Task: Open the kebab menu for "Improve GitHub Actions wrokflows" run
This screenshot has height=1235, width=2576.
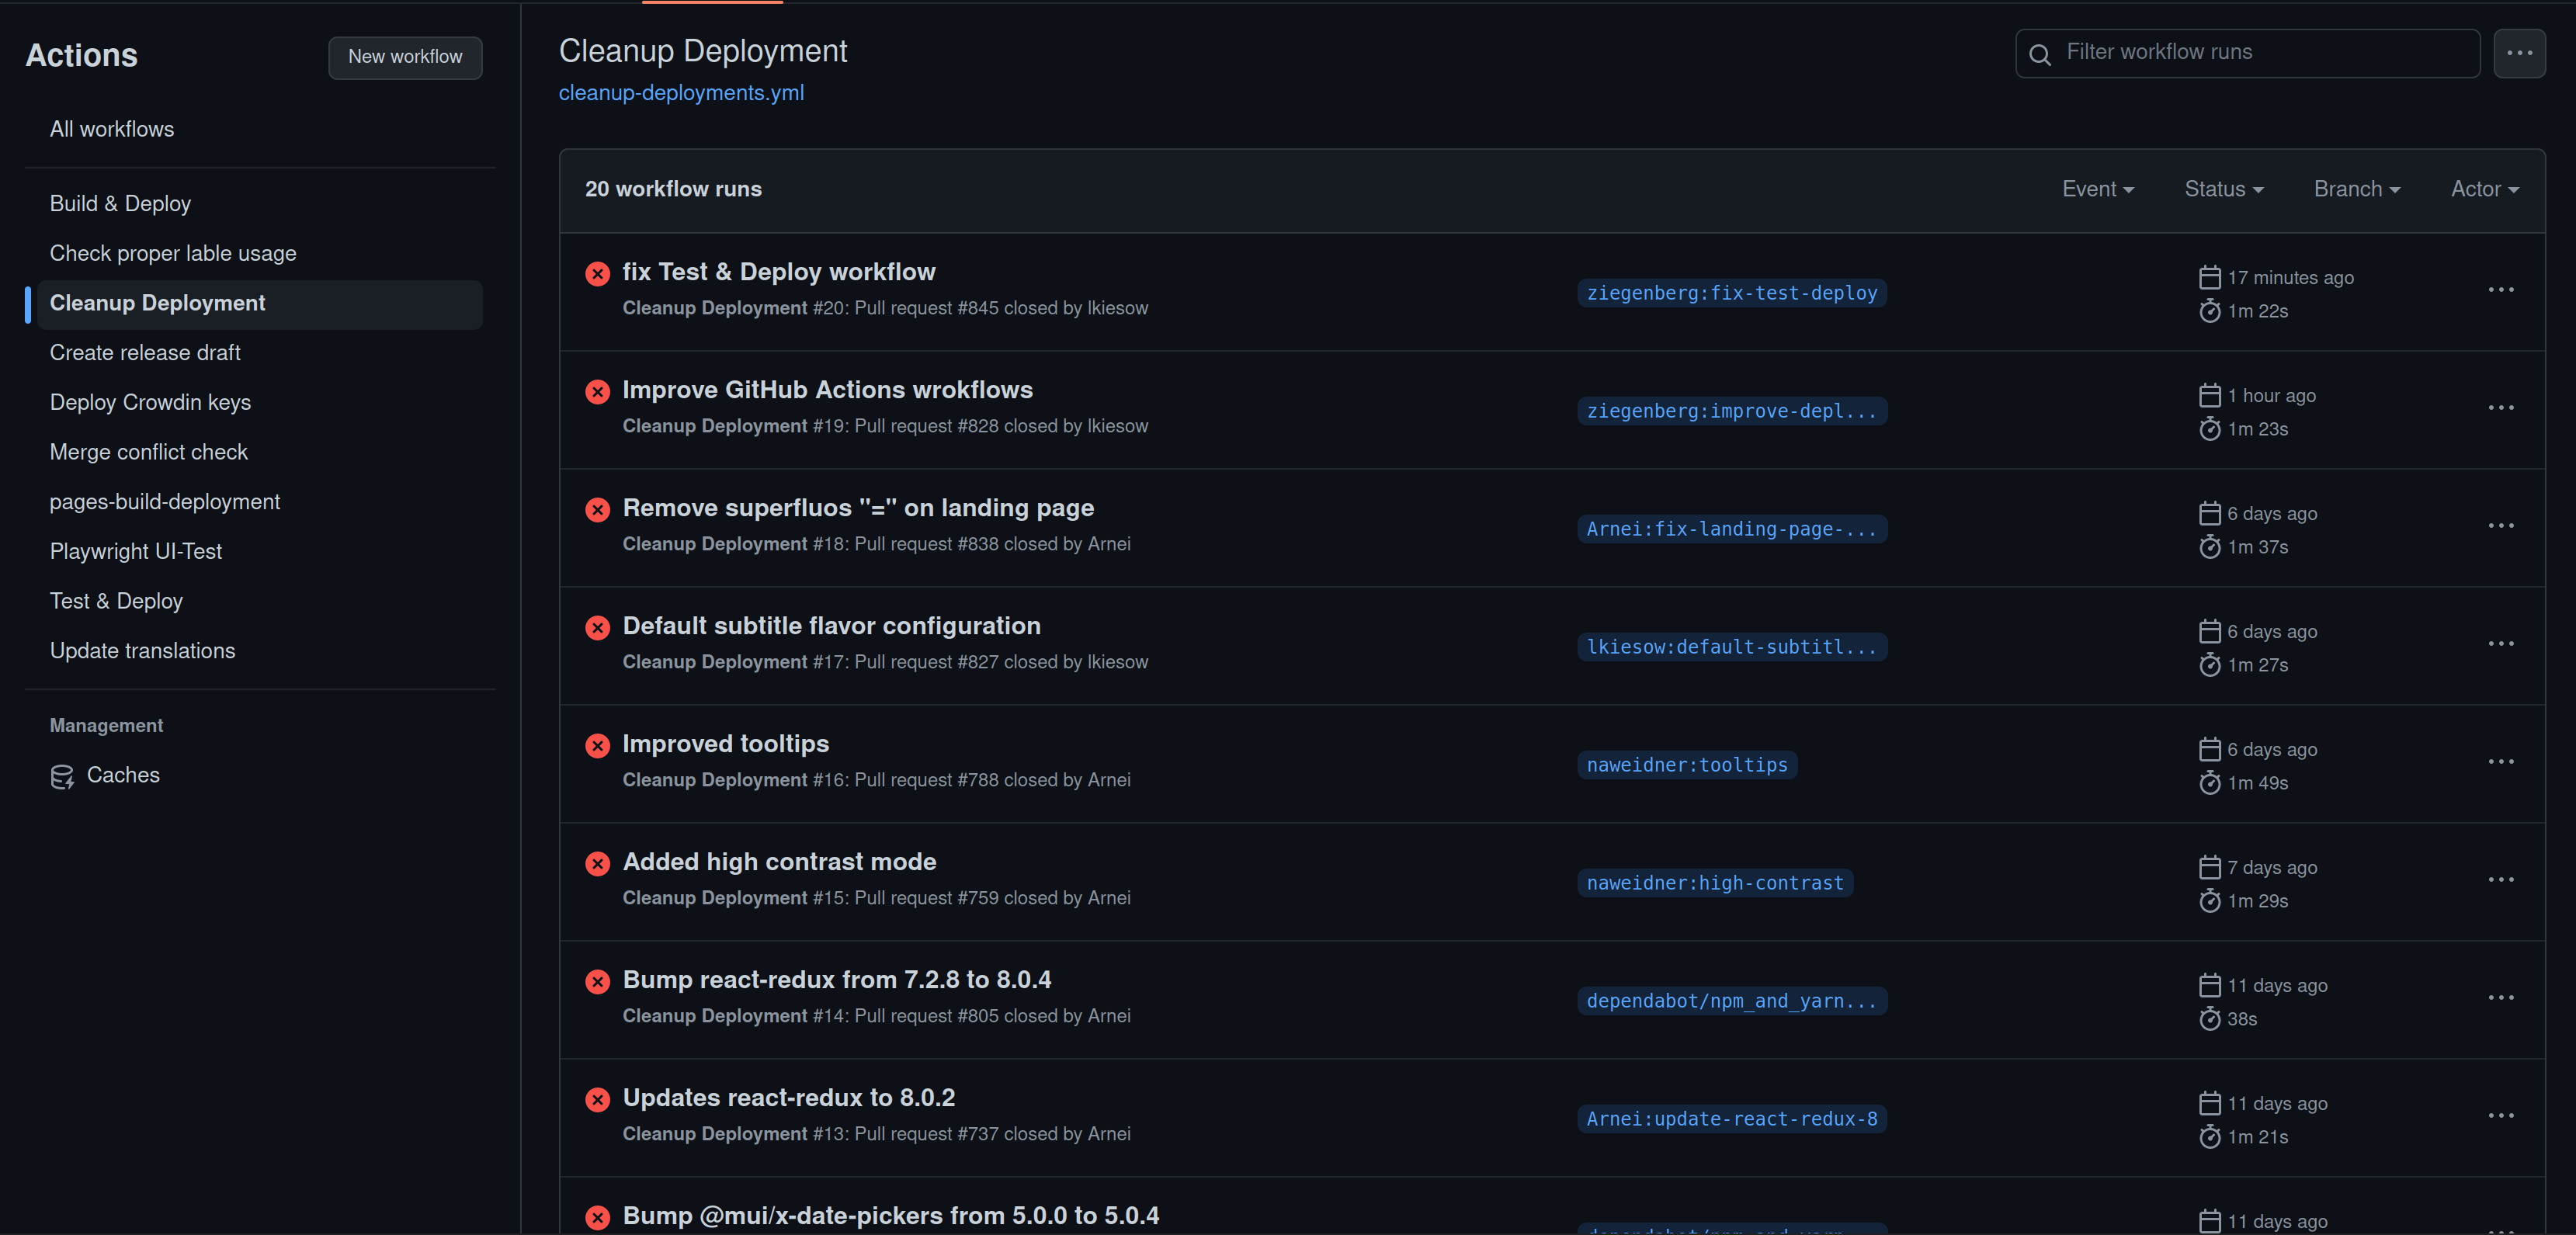Action: coord(2501,408)
